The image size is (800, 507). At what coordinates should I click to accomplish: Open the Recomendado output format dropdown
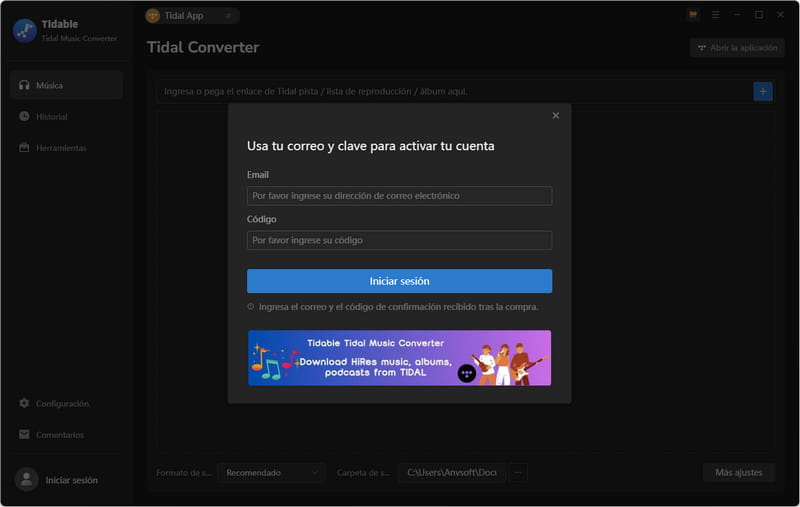[x=271, y=473]
